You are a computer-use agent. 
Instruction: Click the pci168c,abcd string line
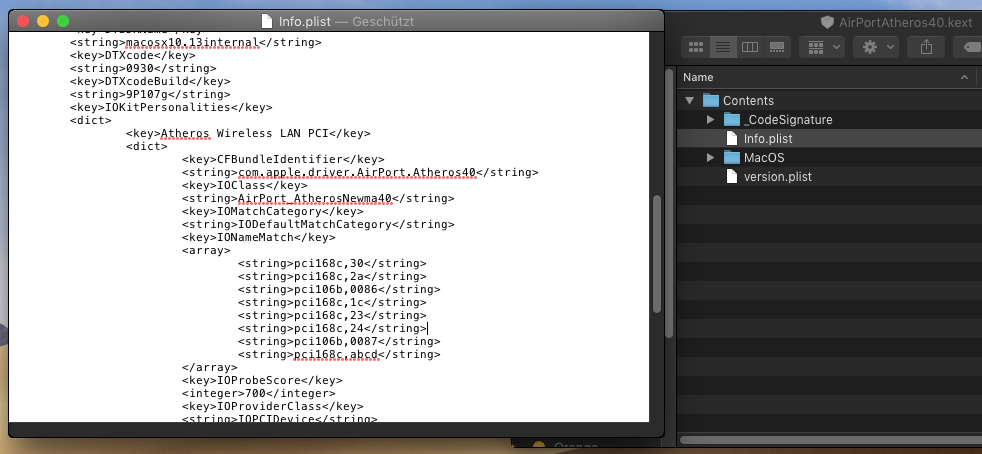(339, 354)
